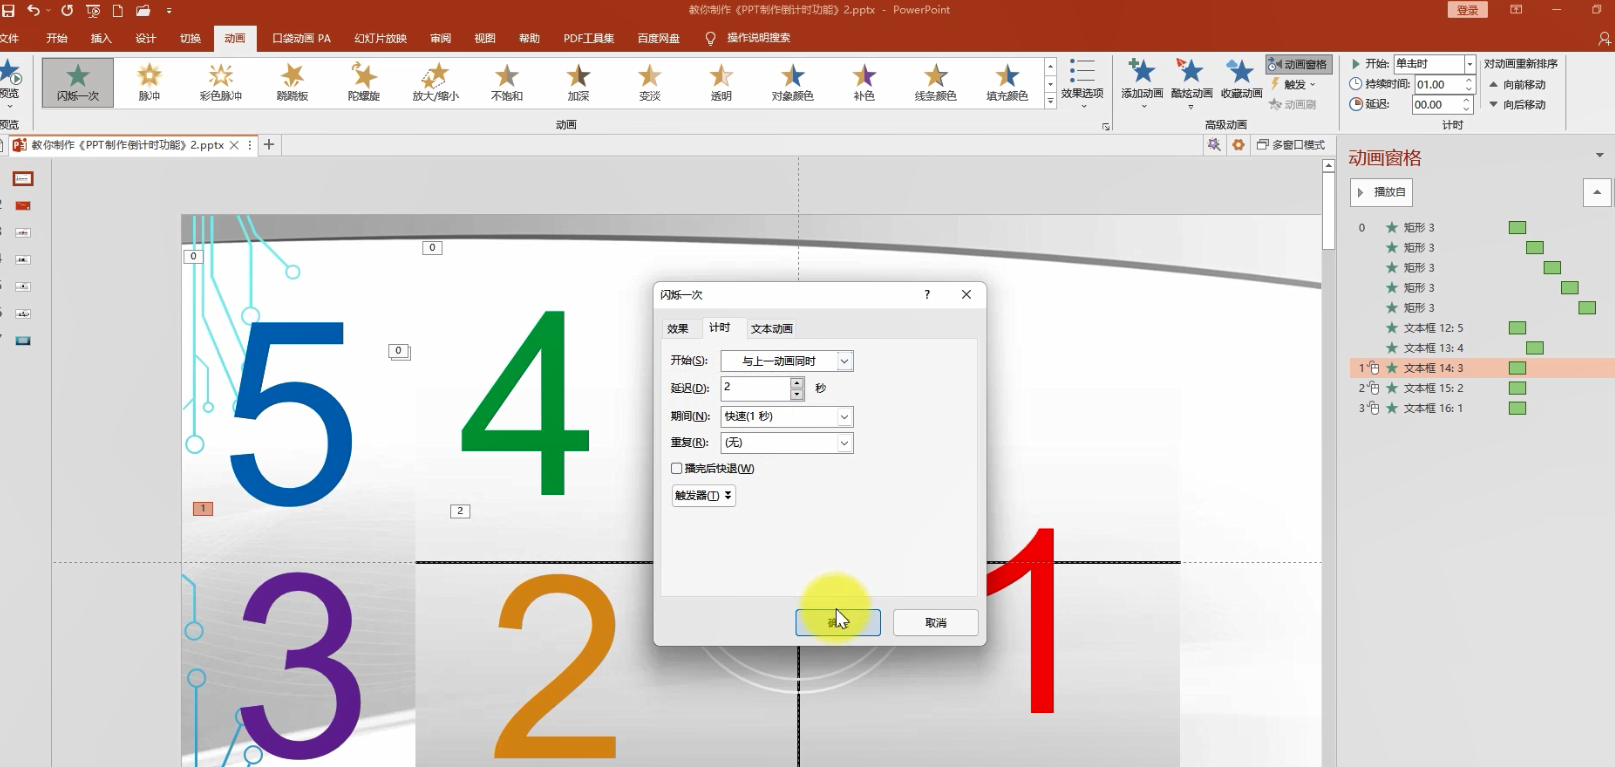1615x767 pixels.
Task: Click the 取消 cancel button
Action: 936,622
